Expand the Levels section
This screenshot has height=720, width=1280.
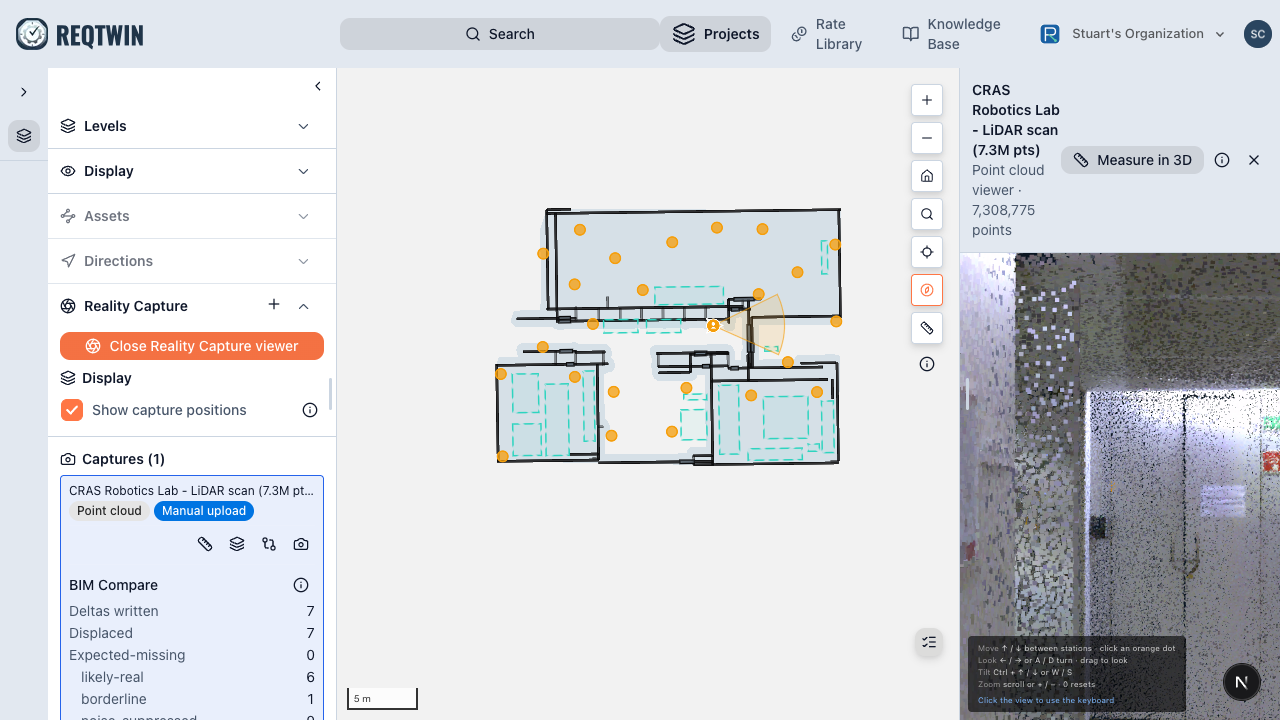click(192, 126)
